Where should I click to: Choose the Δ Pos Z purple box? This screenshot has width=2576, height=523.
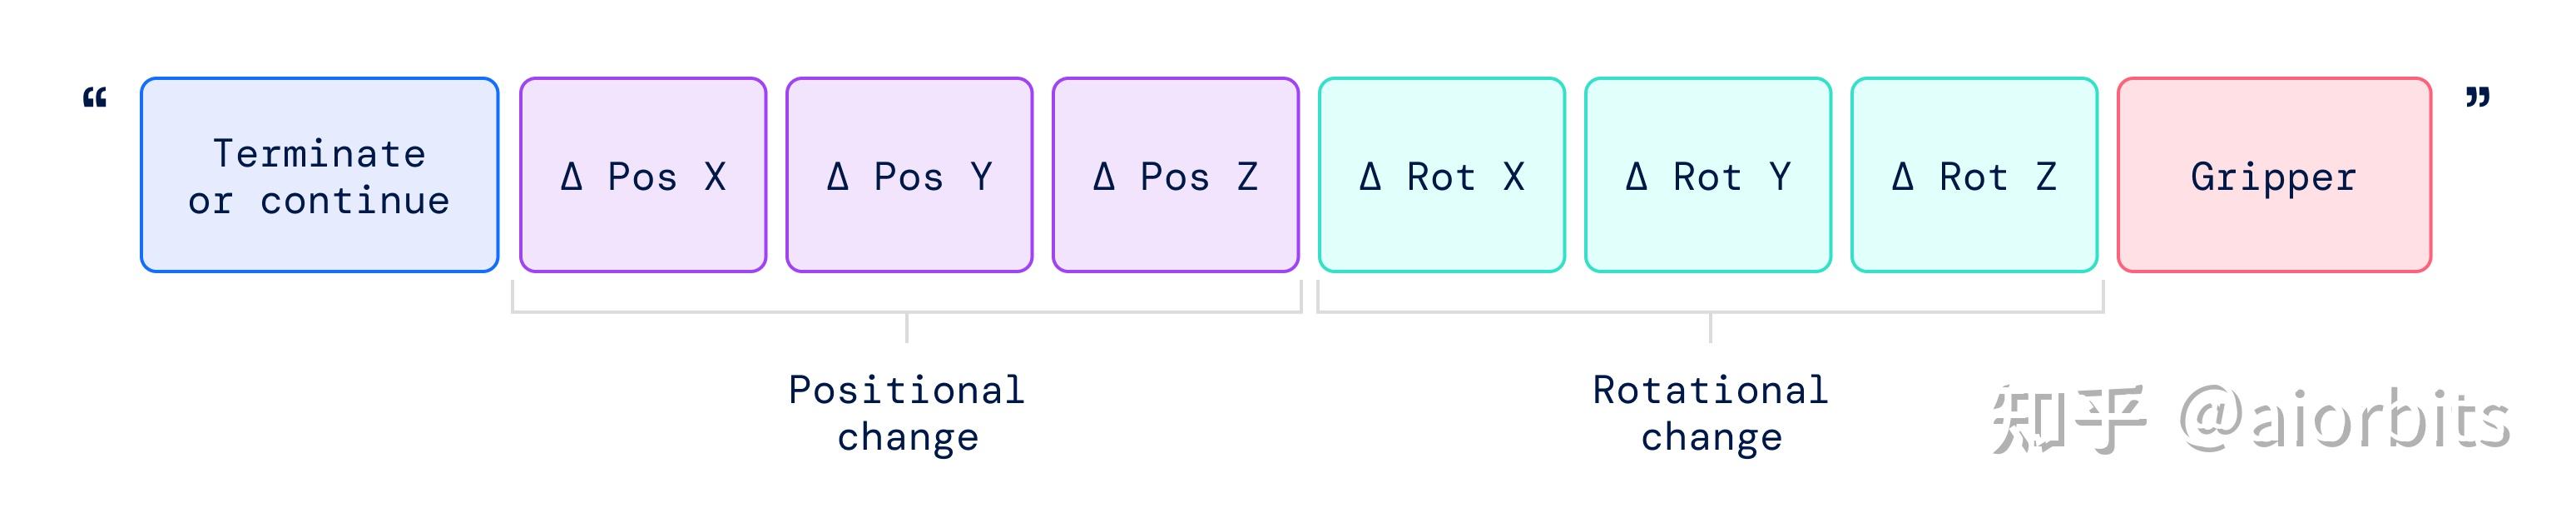click(1175, 175)
